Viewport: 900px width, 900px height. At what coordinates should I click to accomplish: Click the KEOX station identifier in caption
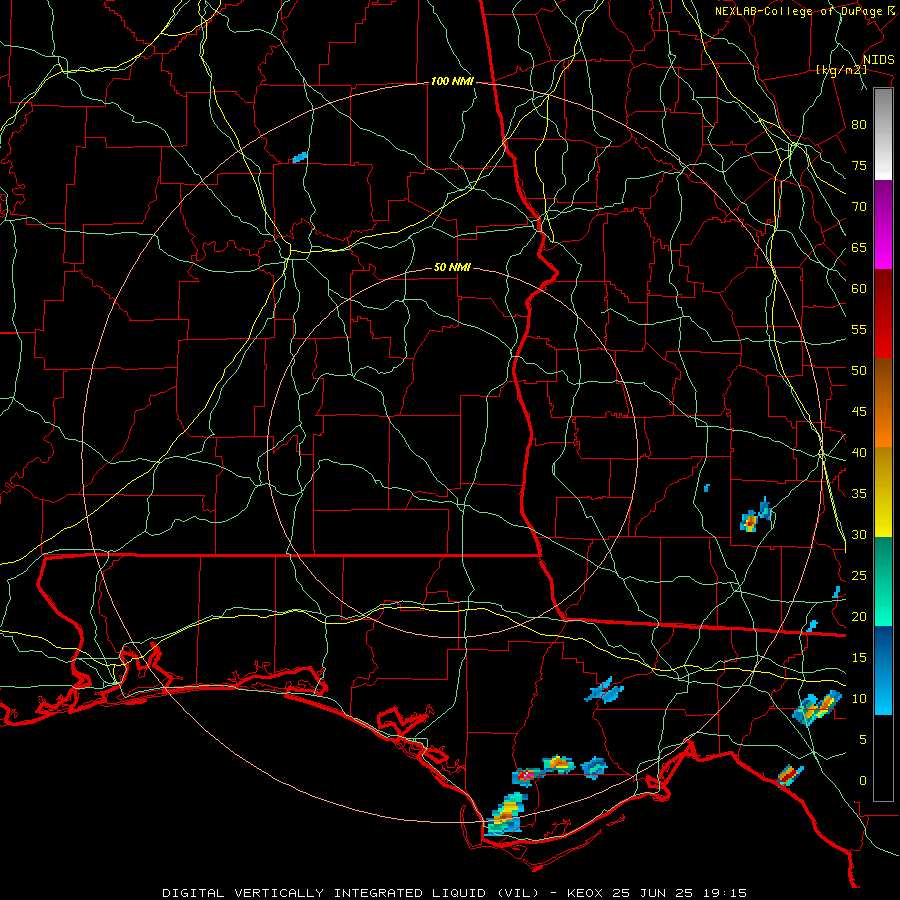(585, 893)
